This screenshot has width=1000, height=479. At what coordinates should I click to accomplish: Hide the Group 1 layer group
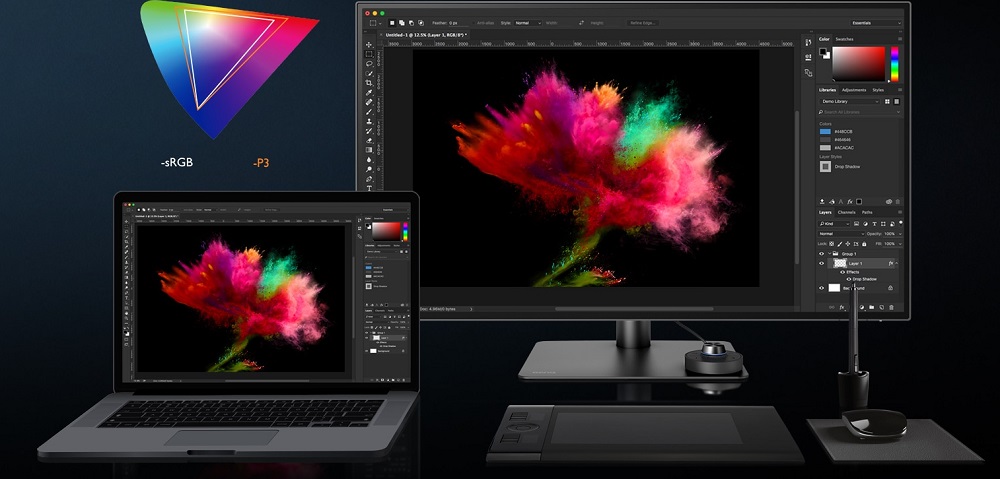(822, 254)
